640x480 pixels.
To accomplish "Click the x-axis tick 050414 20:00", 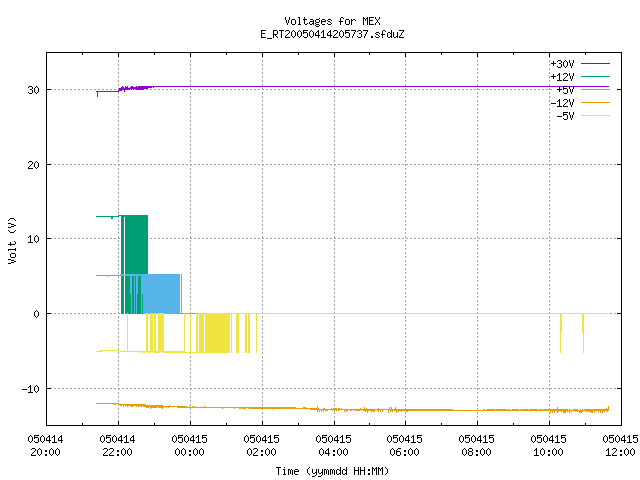I will pos(45,446).
